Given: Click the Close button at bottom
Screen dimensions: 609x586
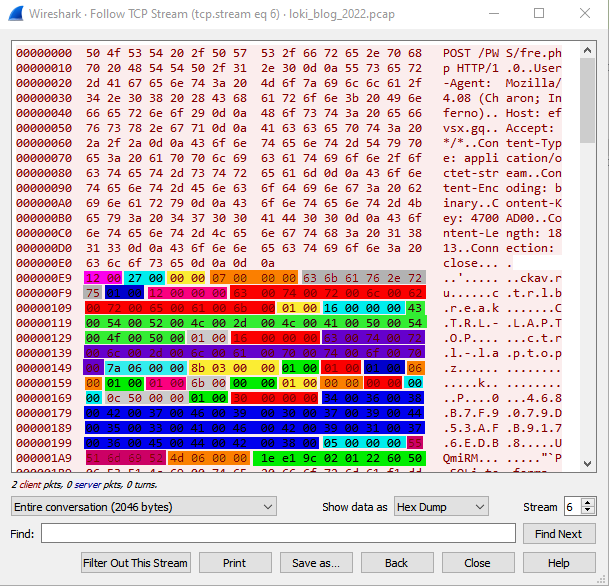Looking at the screenshot, I should pyautogui.click(x=477, y=563).
